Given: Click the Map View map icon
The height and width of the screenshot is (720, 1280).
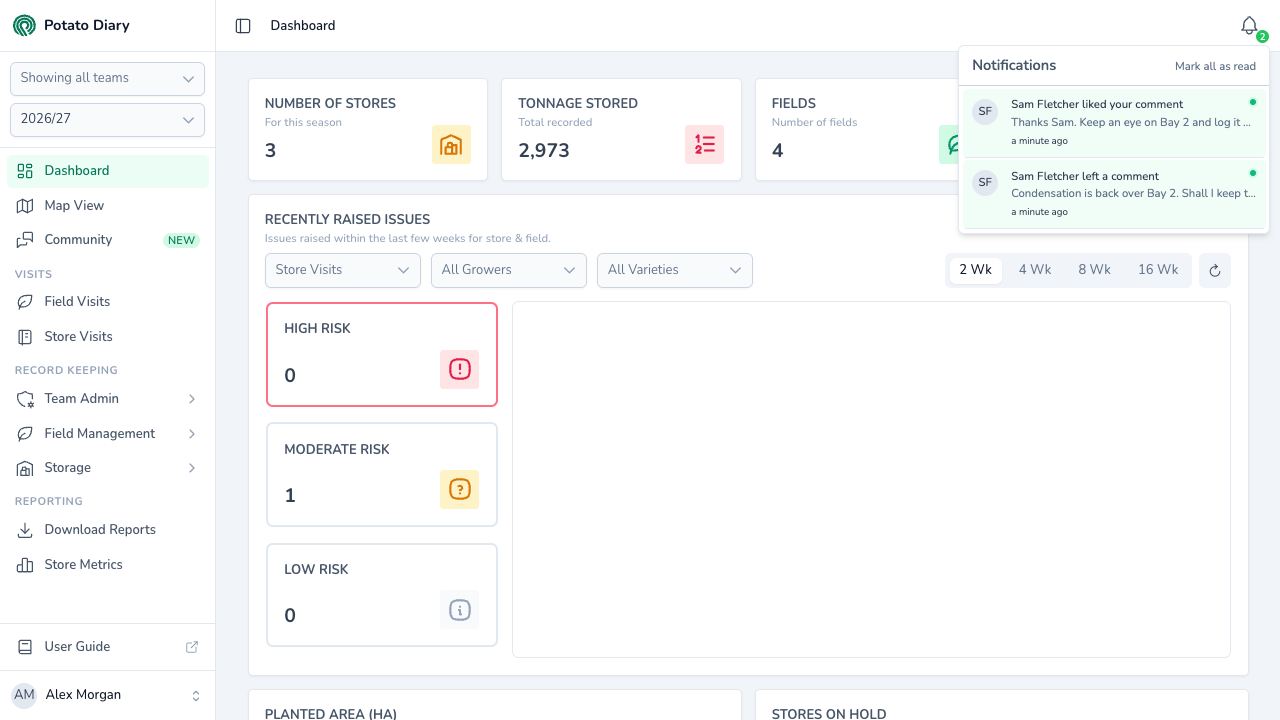Looking at the screenshot, I should coord(25,205).
